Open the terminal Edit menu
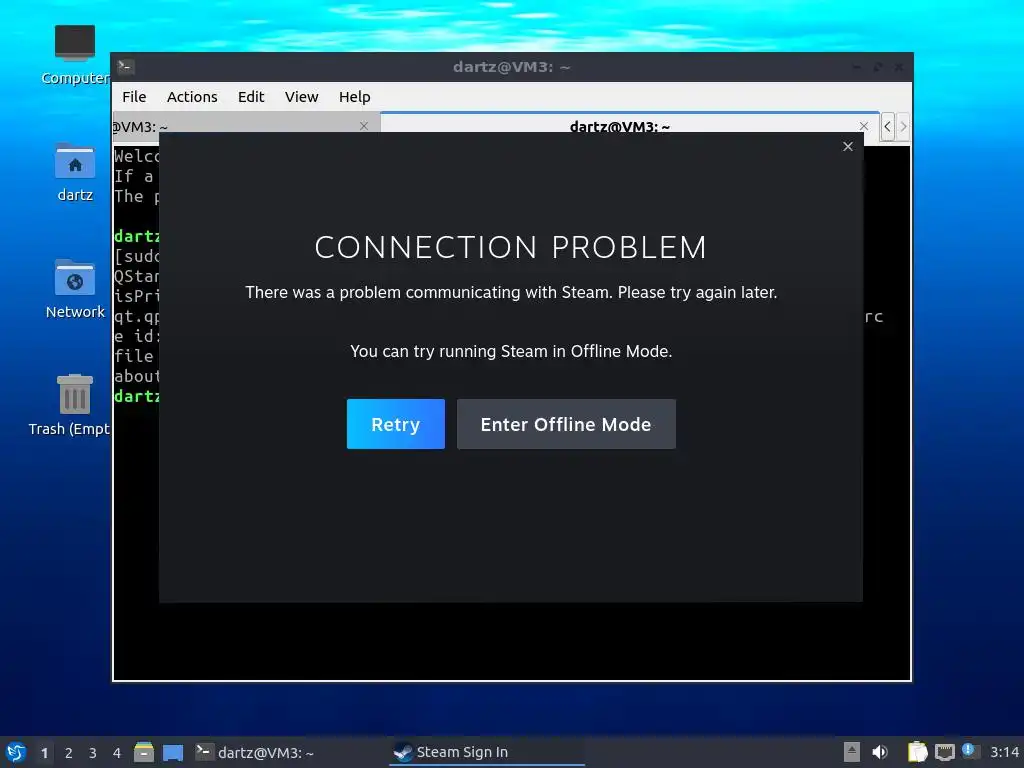This screenshot has width=1024, height=768. 251,97
